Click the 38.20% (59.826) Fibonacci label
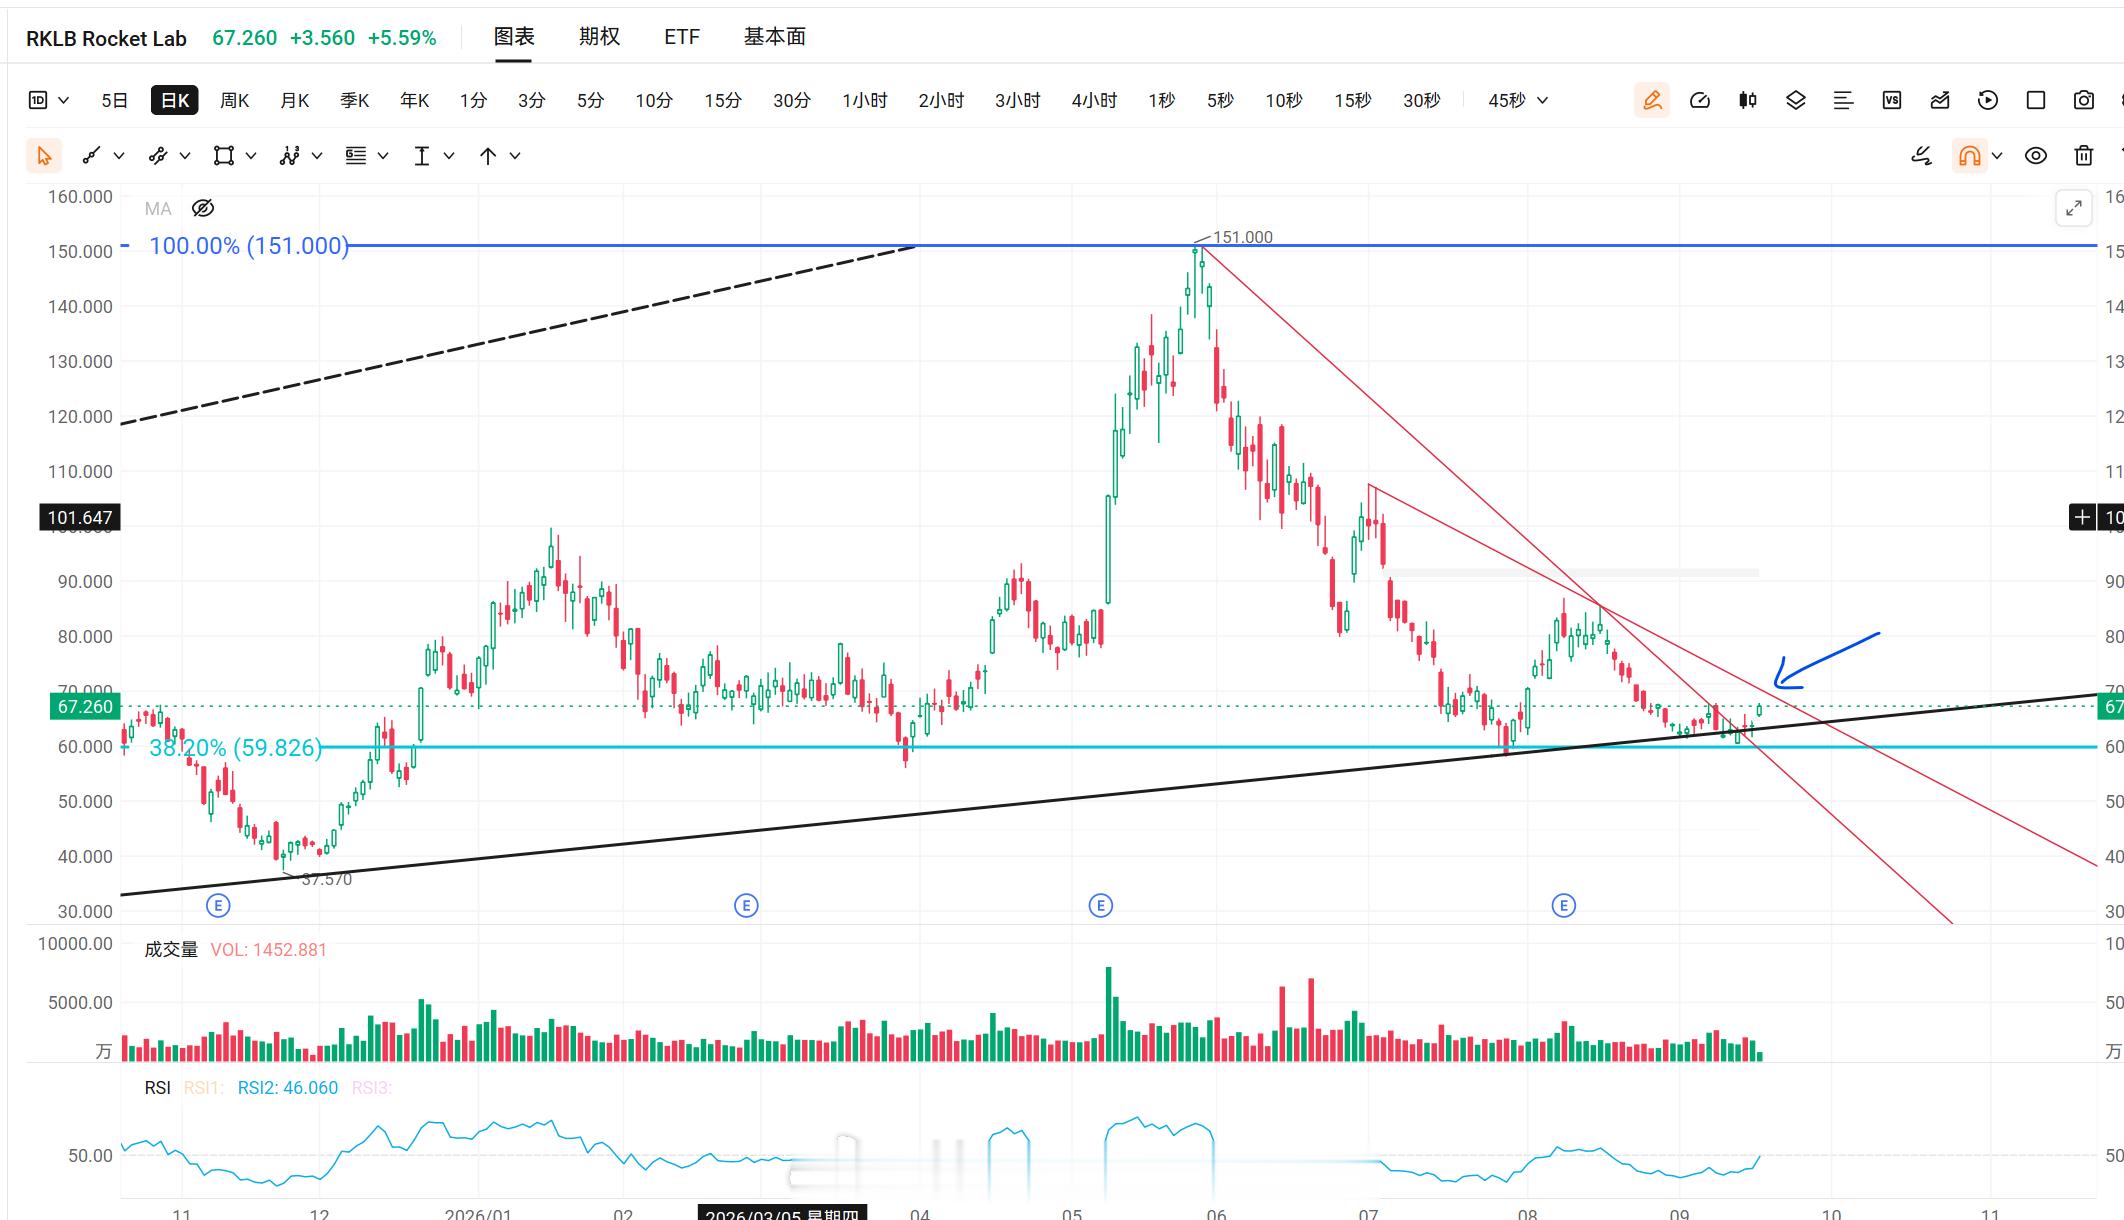 tap(236, 748)
